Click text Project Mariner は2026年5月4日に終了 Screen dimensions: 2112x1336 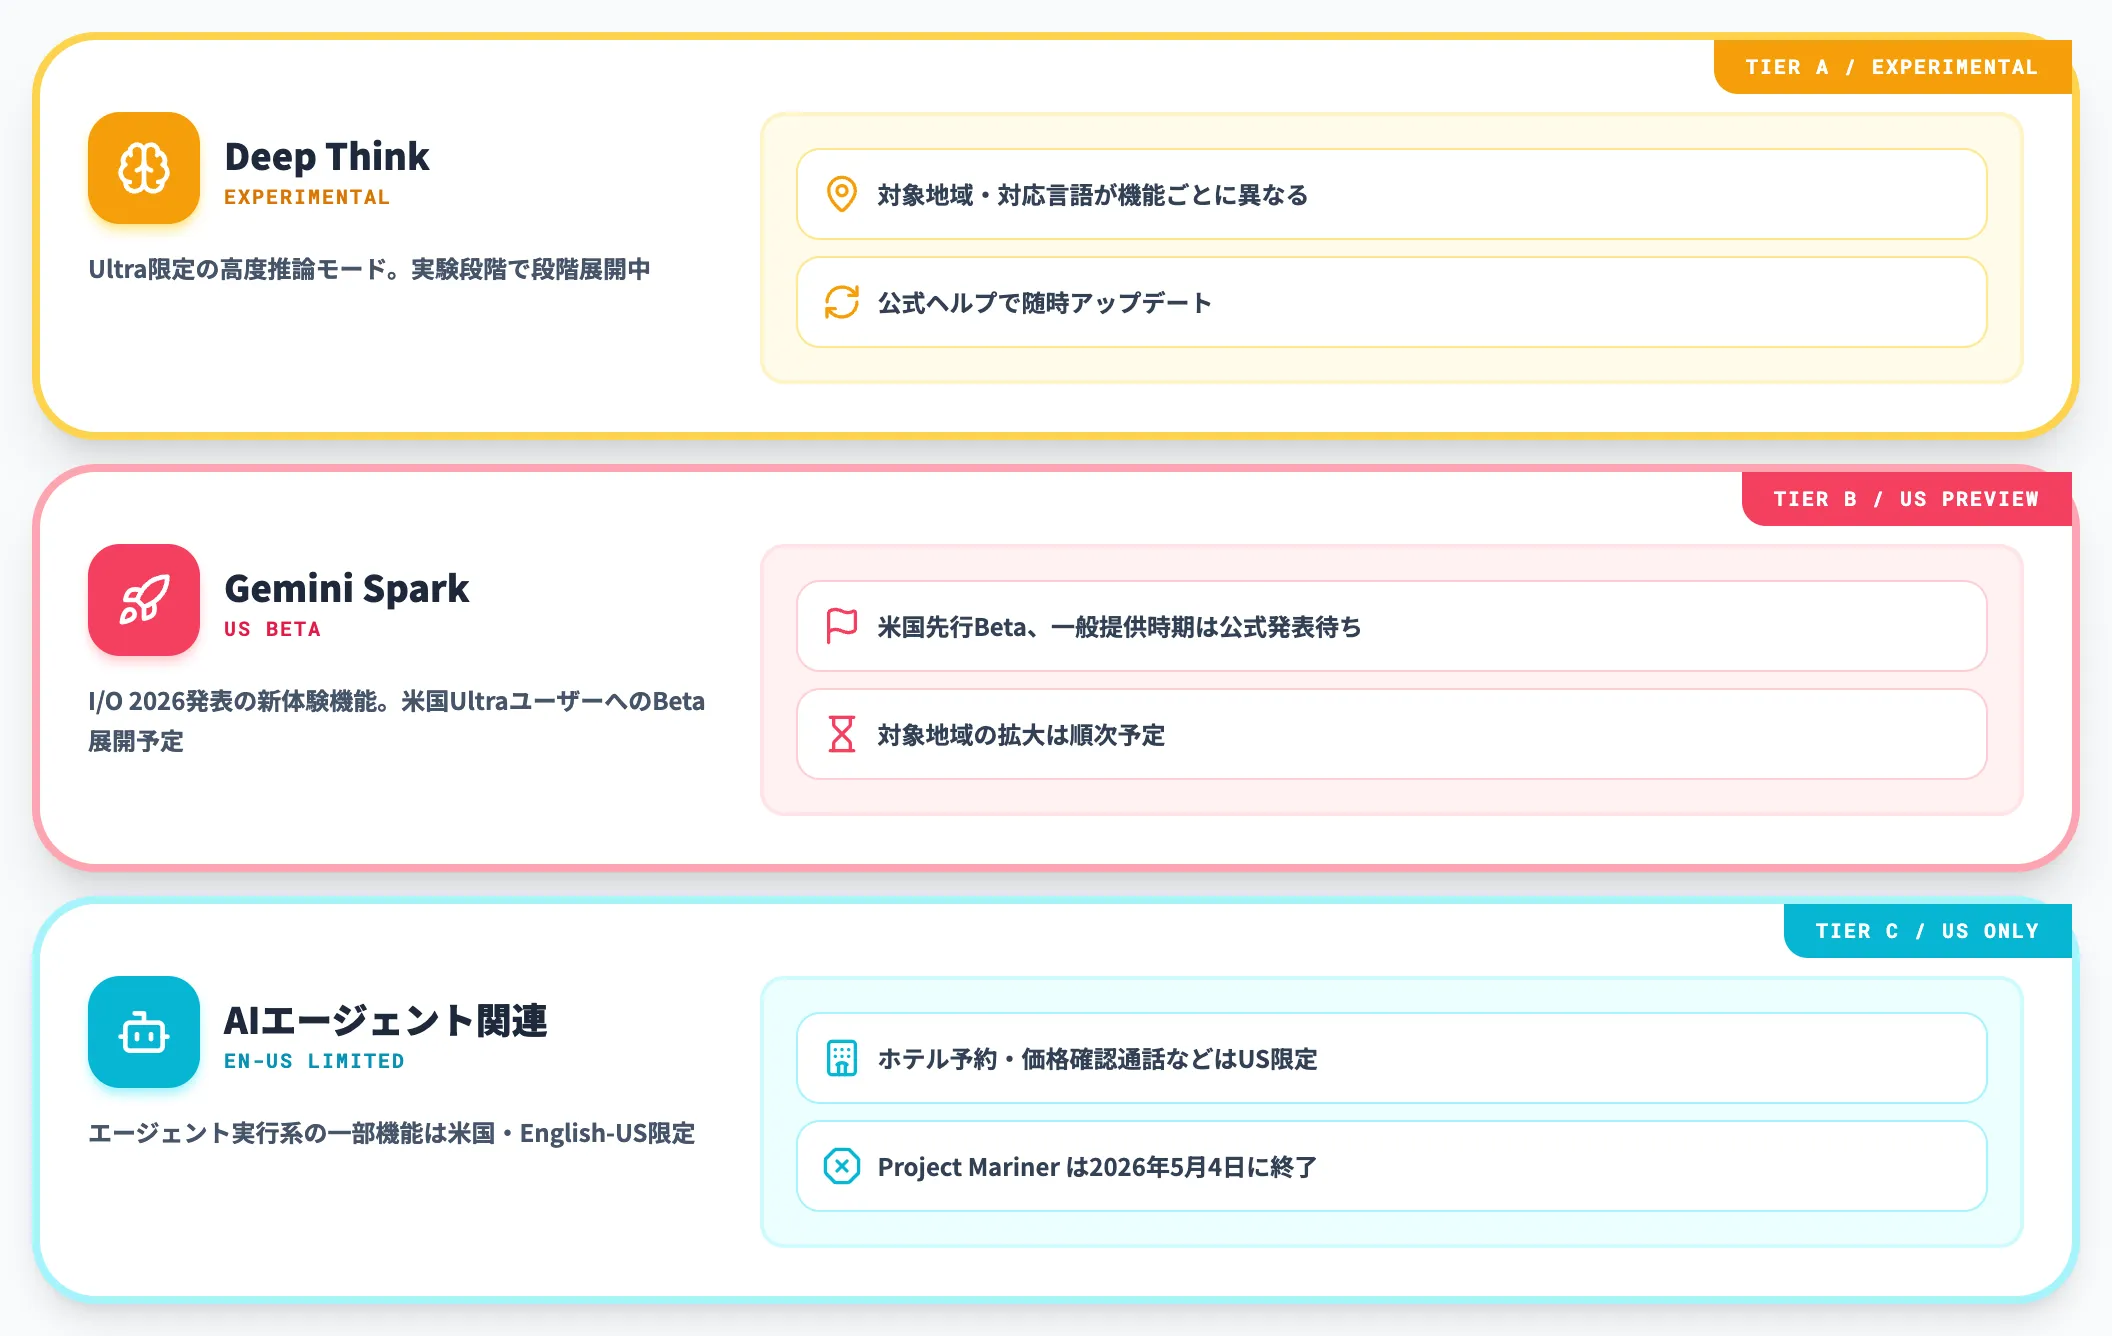click(x=1097, y=1167)
